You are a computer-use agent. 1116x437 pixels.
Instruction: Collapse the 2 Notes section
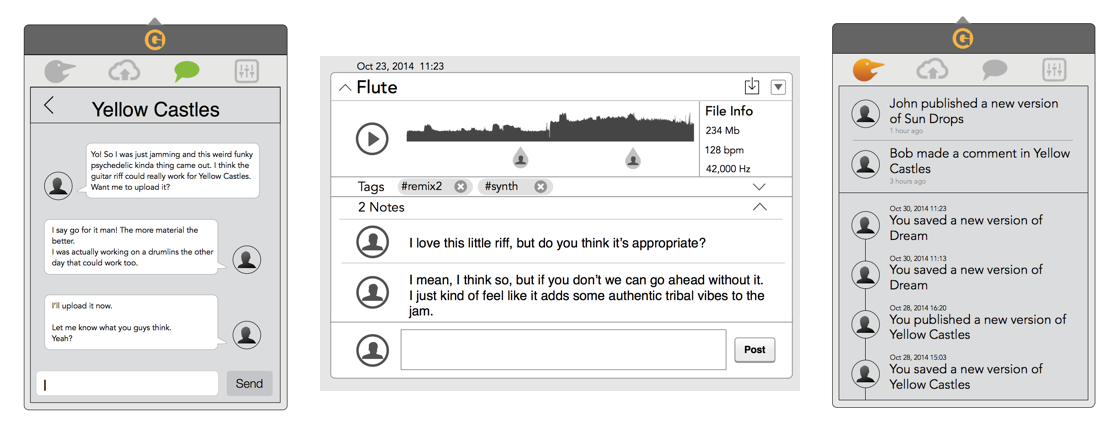click(x=759, y=207)
